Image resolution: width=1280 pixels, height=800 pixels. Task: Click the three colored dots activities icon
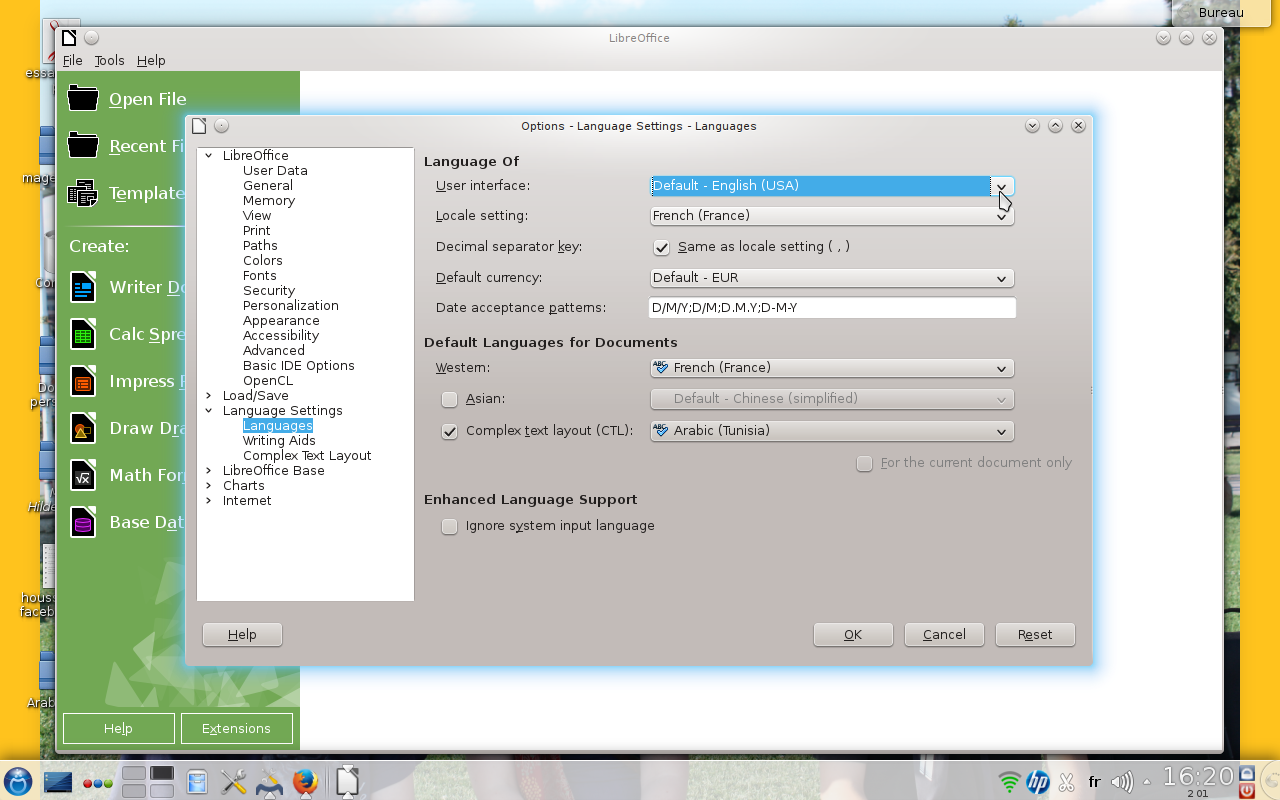point(98,783)
